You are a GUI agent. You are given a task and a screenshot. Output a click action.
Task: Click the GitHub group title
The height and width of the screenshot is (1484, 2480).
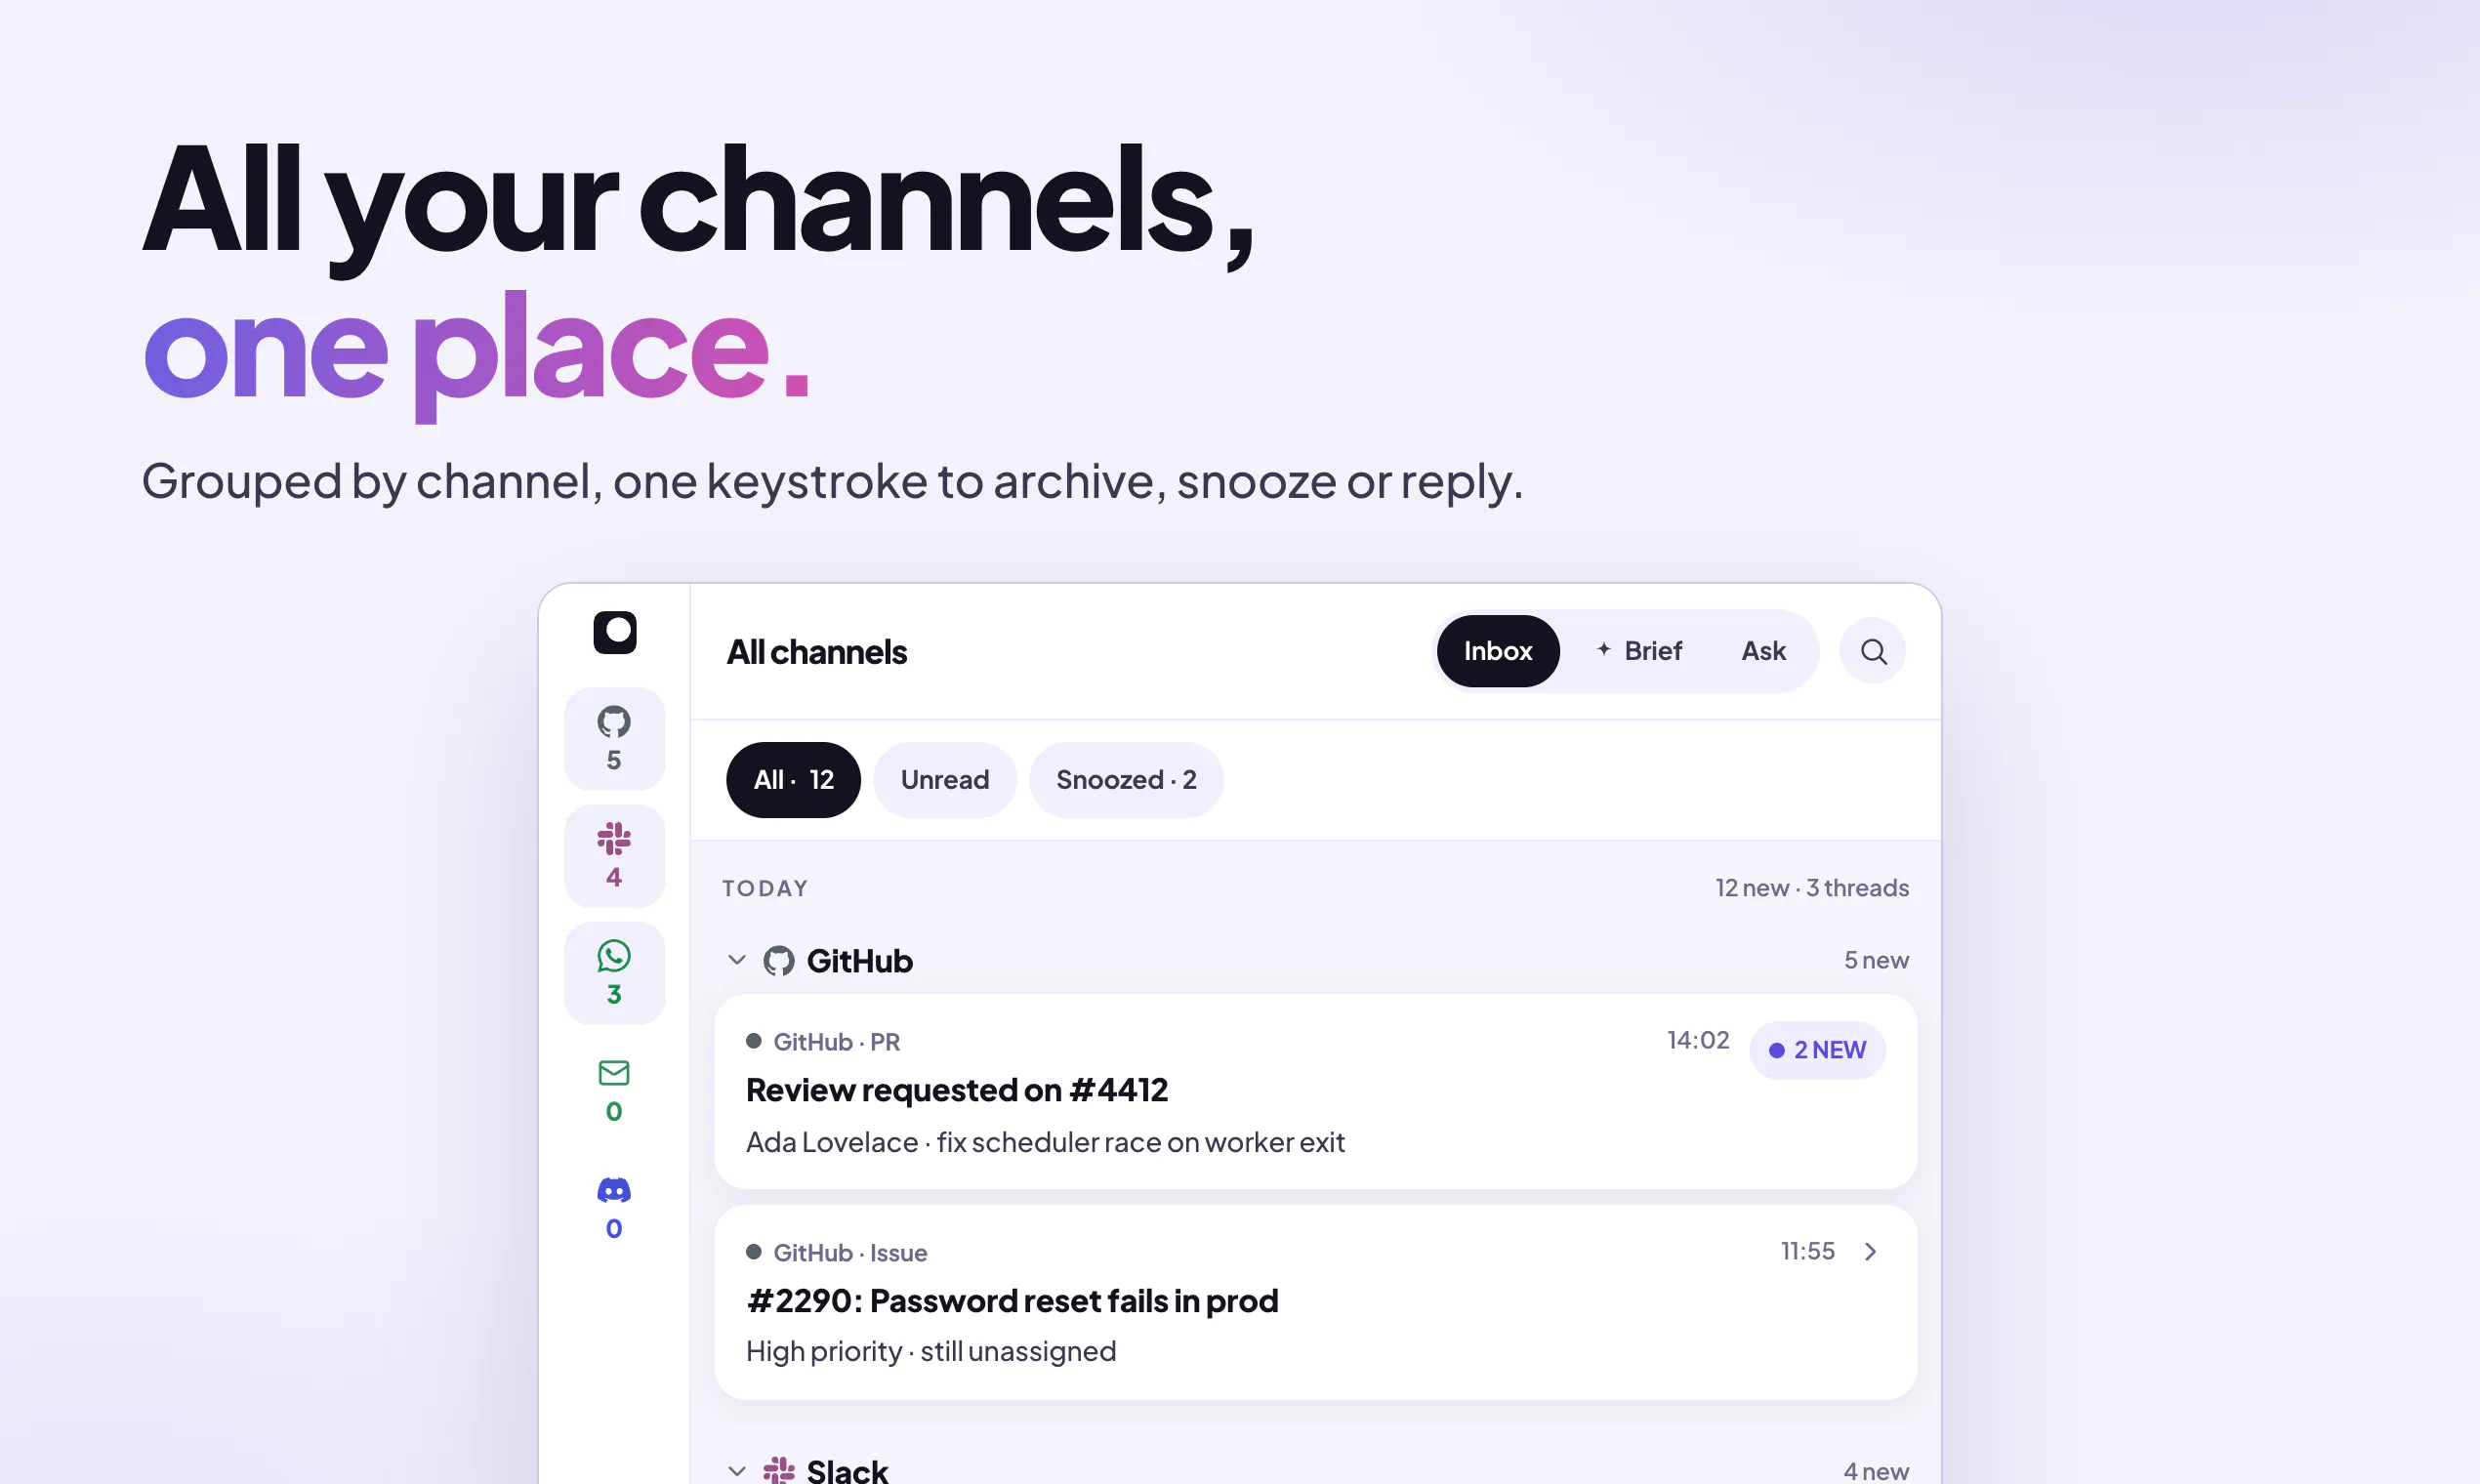point(859,961)
